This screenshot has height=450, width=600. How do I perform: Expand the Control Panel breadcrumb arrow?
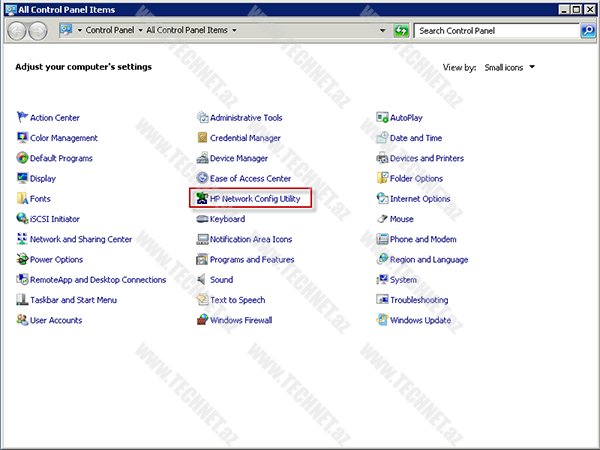(x=139, y=31)
